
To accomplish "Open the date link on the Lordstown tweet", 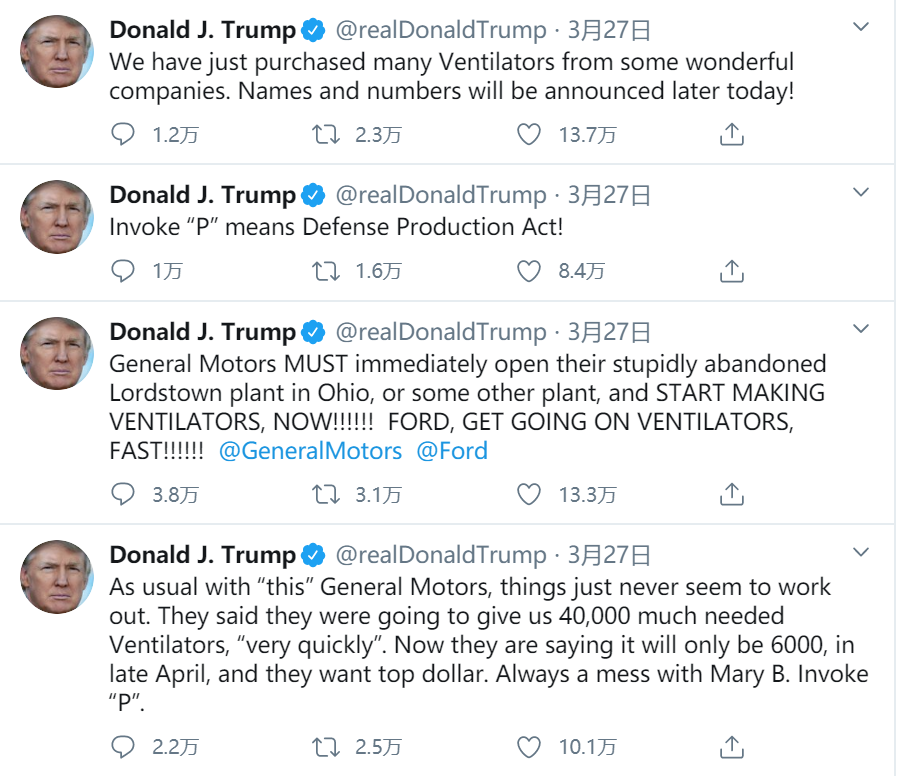I will coord(609,332).
